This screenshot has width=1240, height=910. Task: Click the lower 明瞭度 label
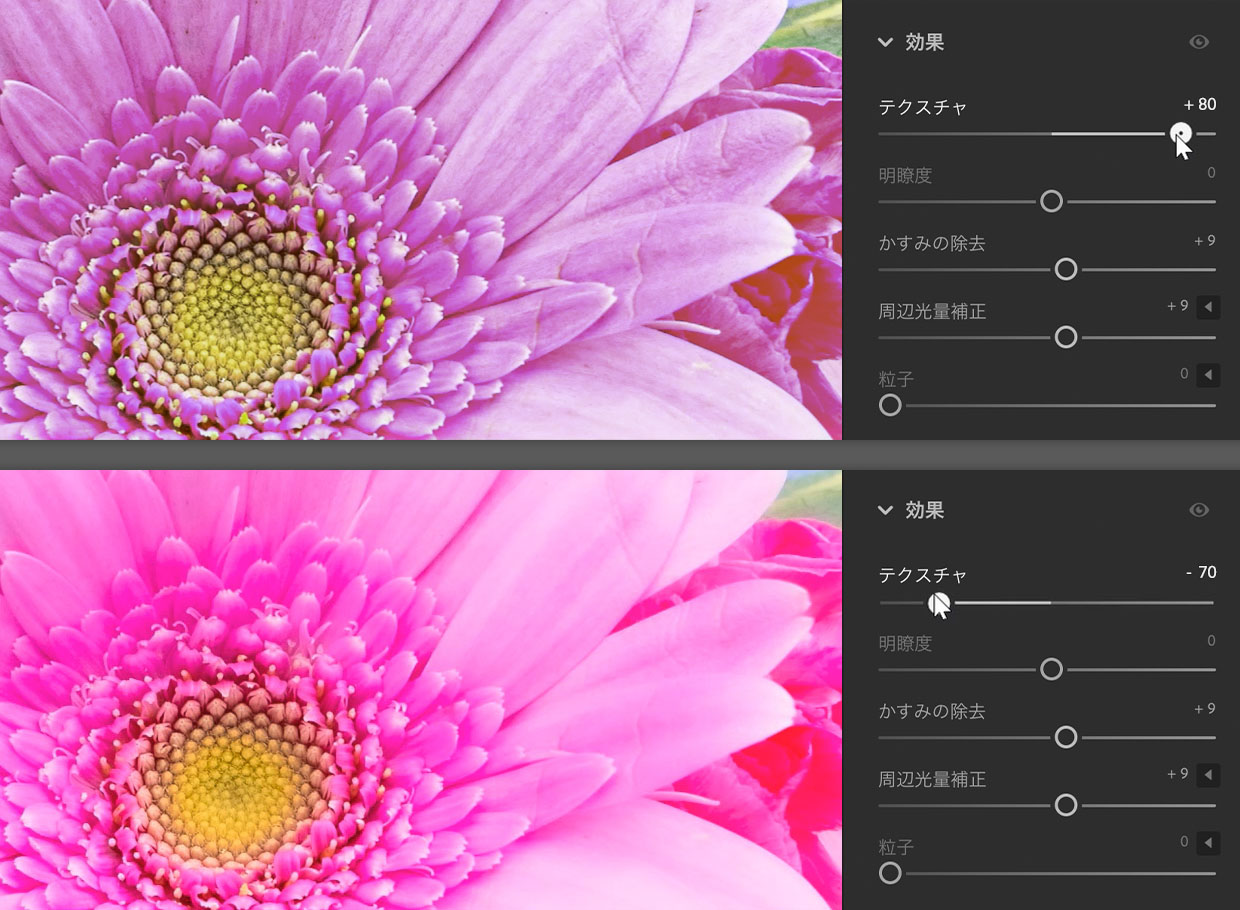(x=905, y=643)
